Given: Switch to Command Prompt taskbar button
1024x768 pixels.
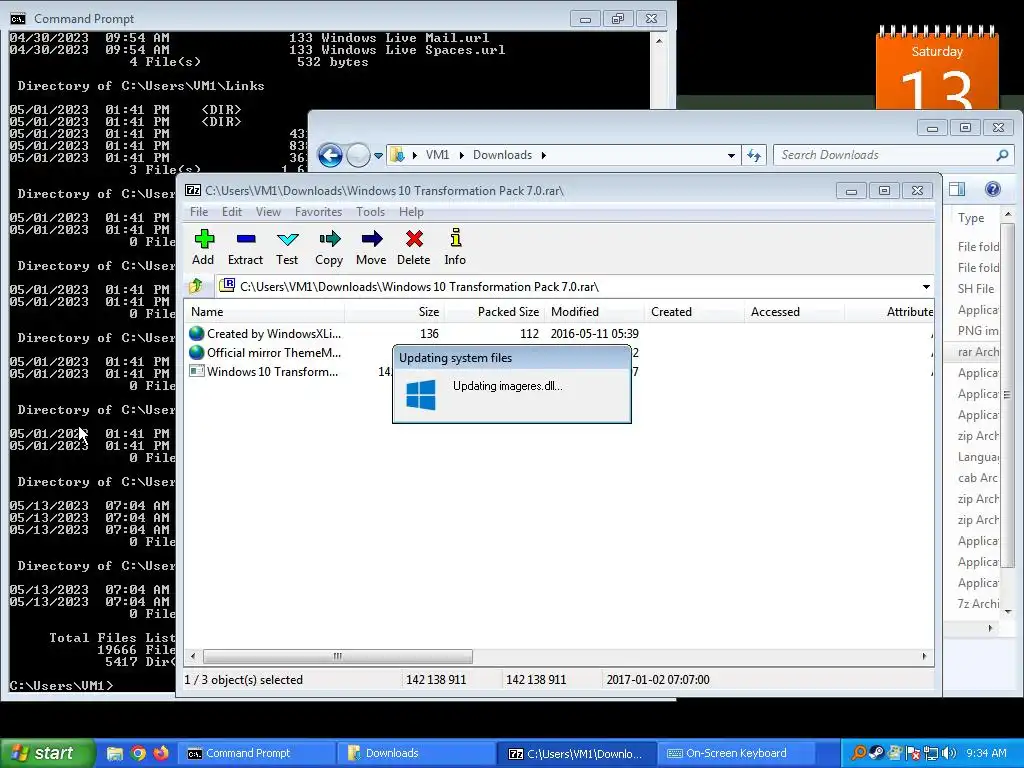Looking at the screenshot, I should (256, 753).
